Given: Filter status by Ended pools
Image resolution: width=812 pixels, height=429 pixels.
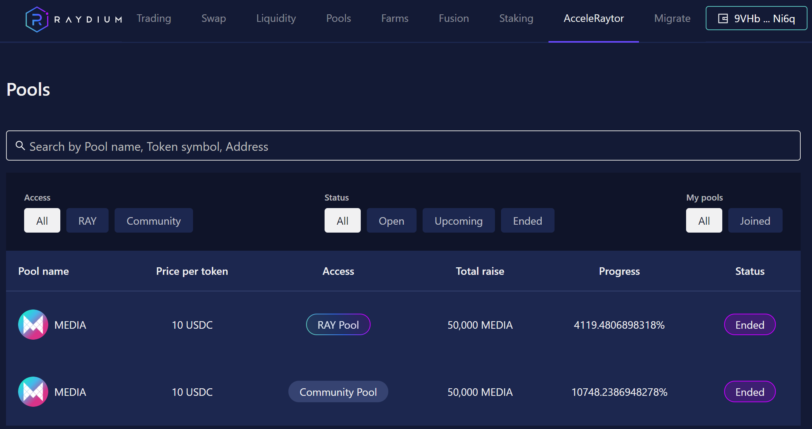Looking at the screenshot, I should tap(527, 221).
